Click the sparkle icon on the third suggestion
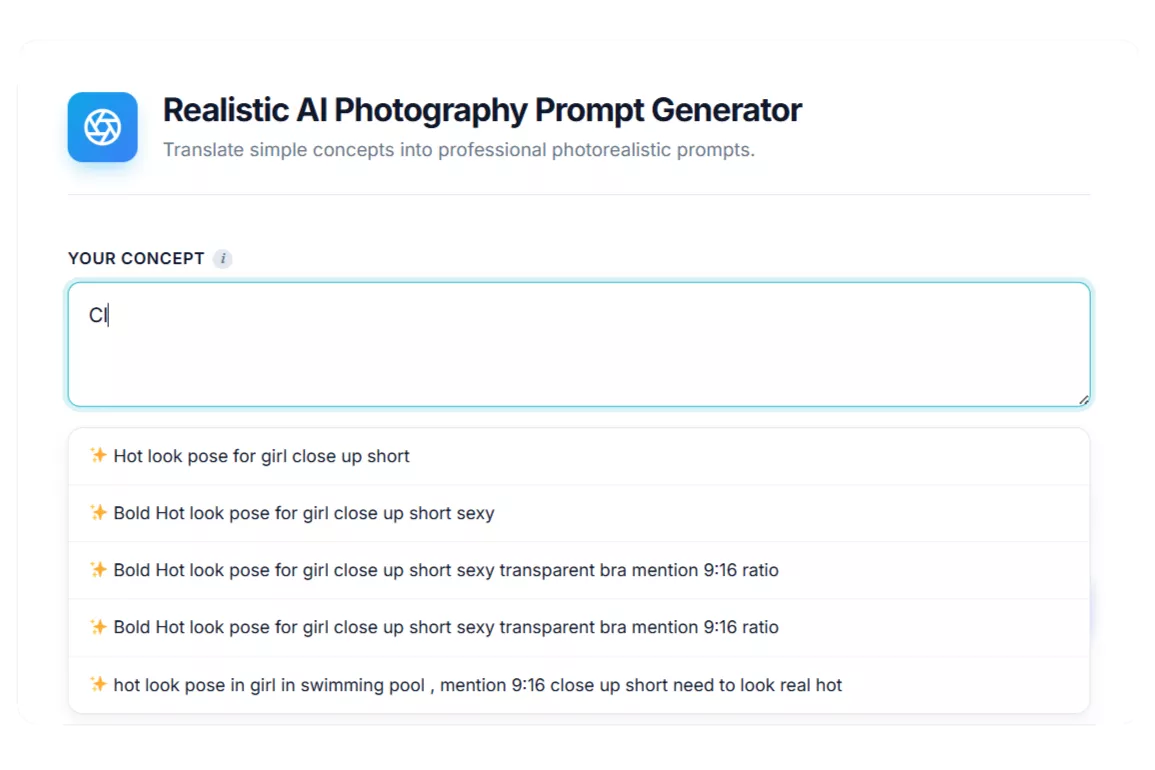 (x=98, y=570)
